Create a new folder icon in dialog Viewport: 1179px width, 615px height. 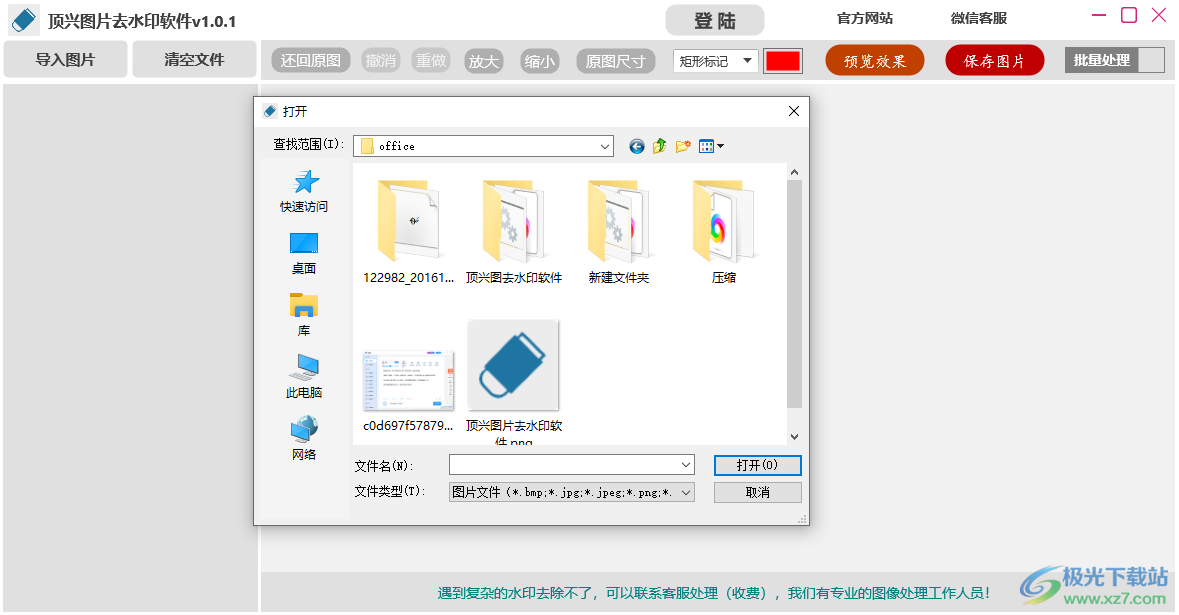(x=683, y=146)
